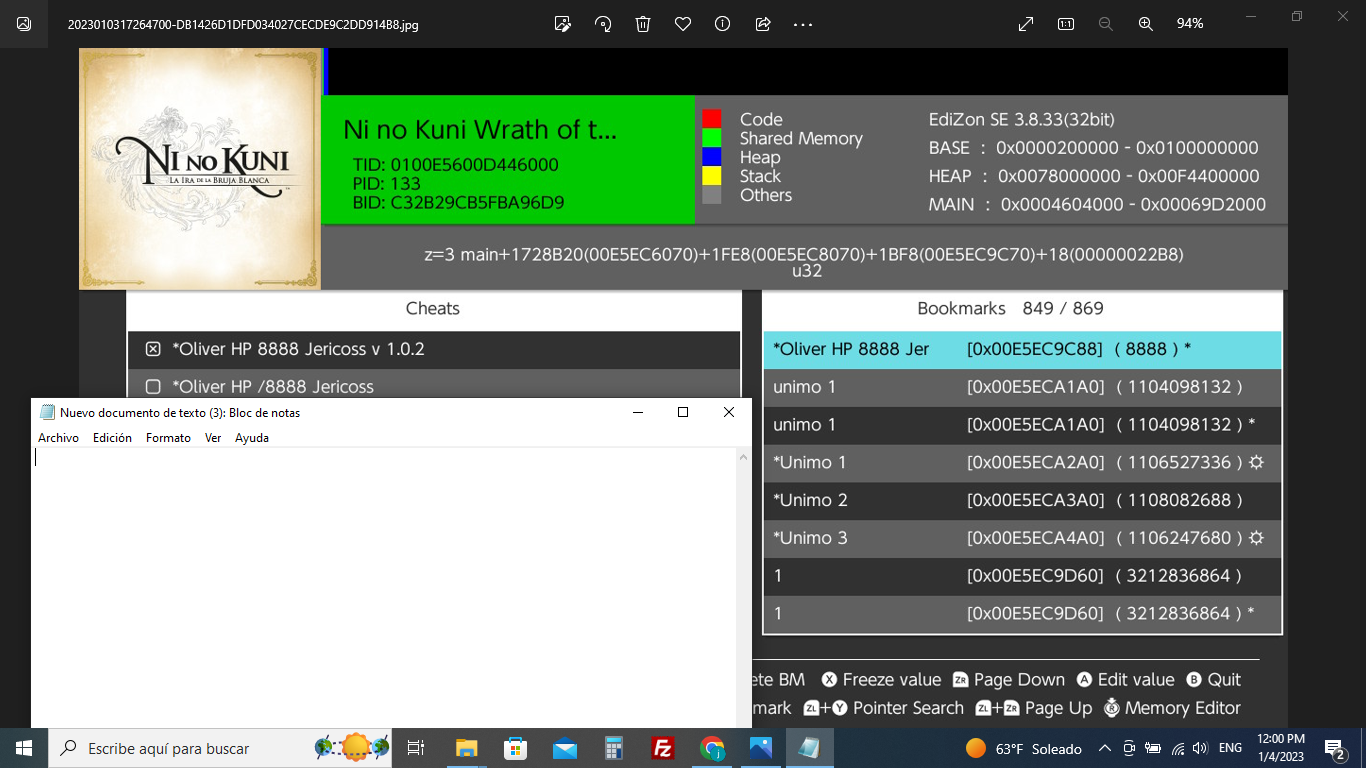Click inside the Notepad text area

coord(384,587)
